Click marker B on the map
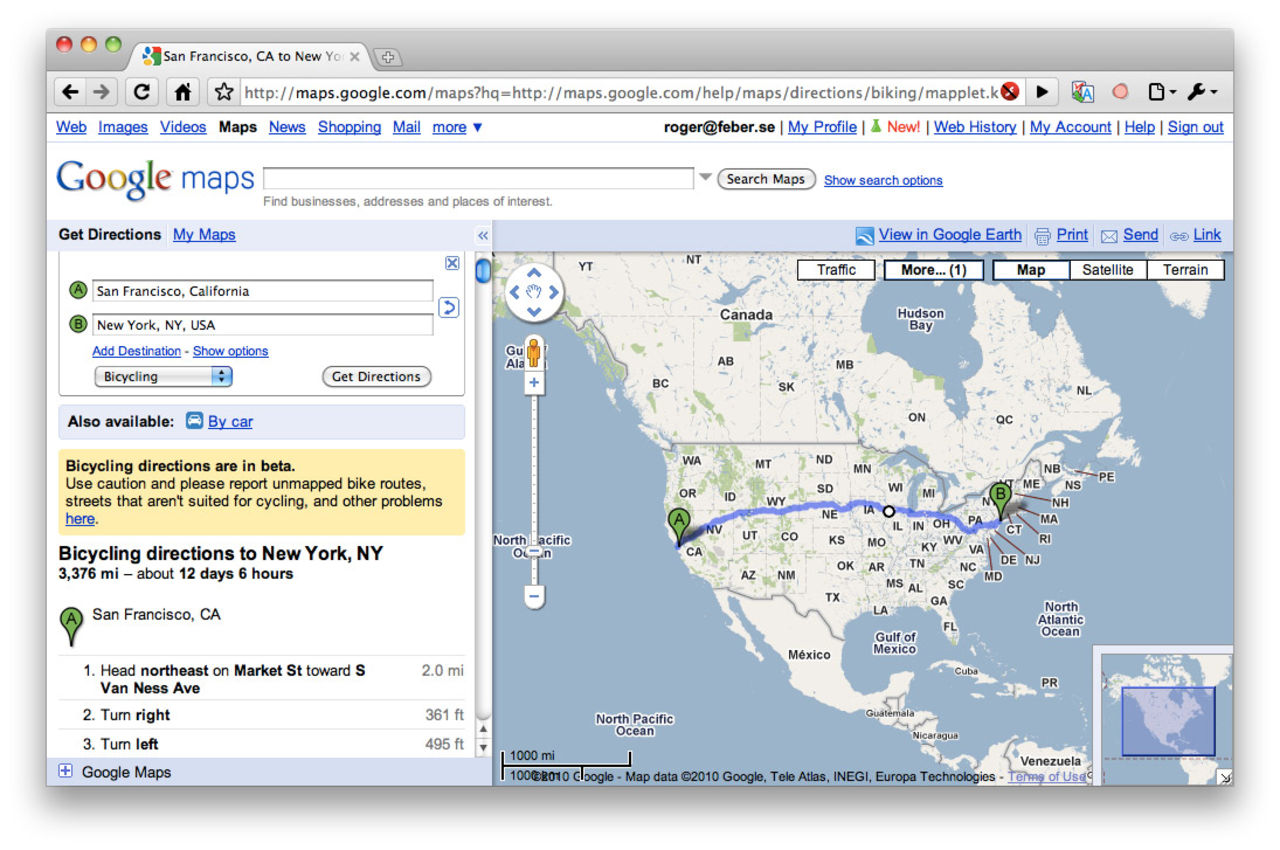Screen dimensions: 1280x850 999,500
